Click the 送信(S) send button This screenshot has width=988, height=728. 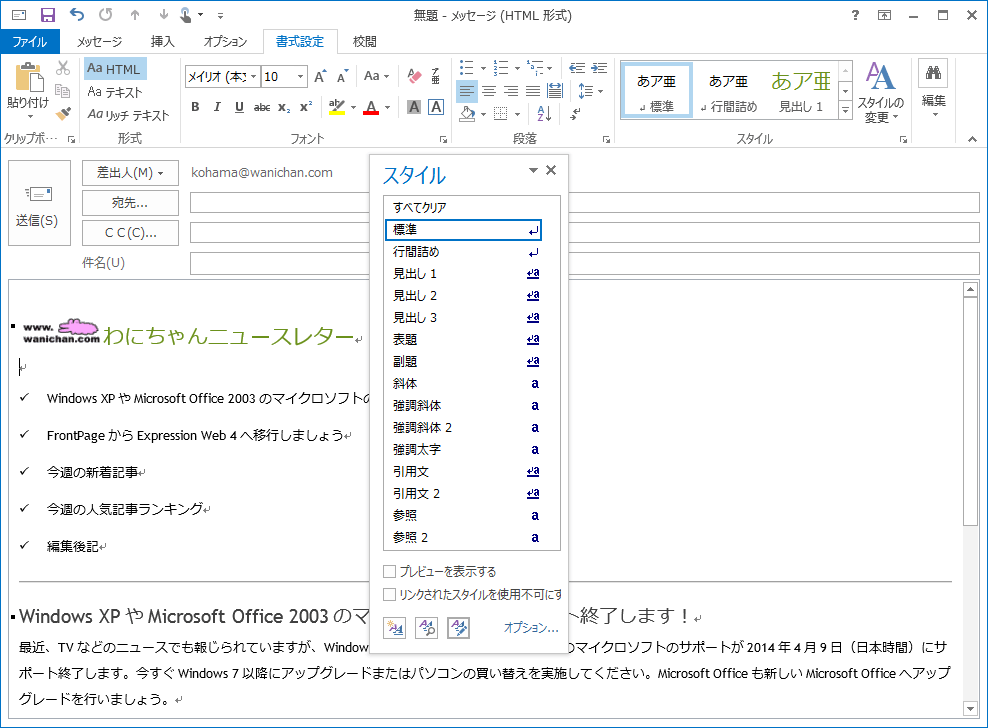point(39,203)
